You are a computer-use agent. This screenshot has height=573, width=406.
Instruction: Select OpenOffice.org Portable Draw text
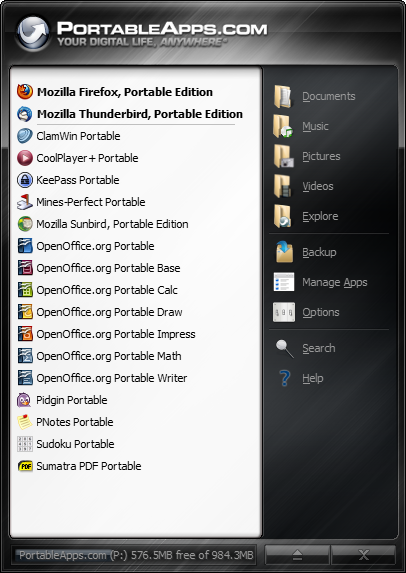click(109, 312)
